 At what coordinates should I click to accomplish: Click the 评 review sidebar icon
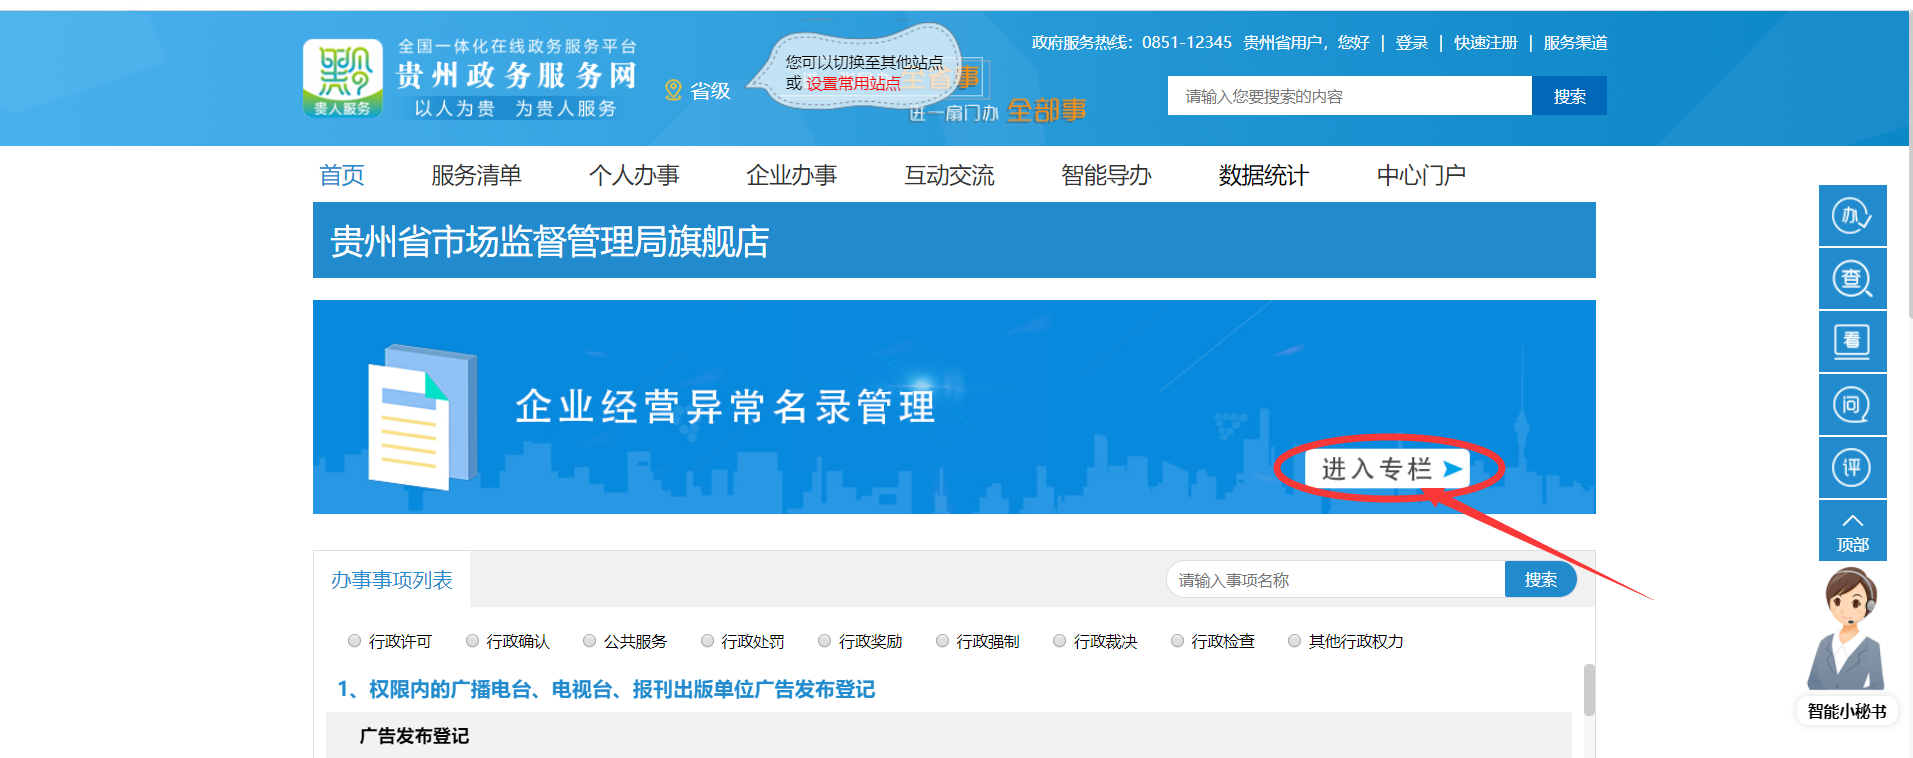[x=1851, y=468]
